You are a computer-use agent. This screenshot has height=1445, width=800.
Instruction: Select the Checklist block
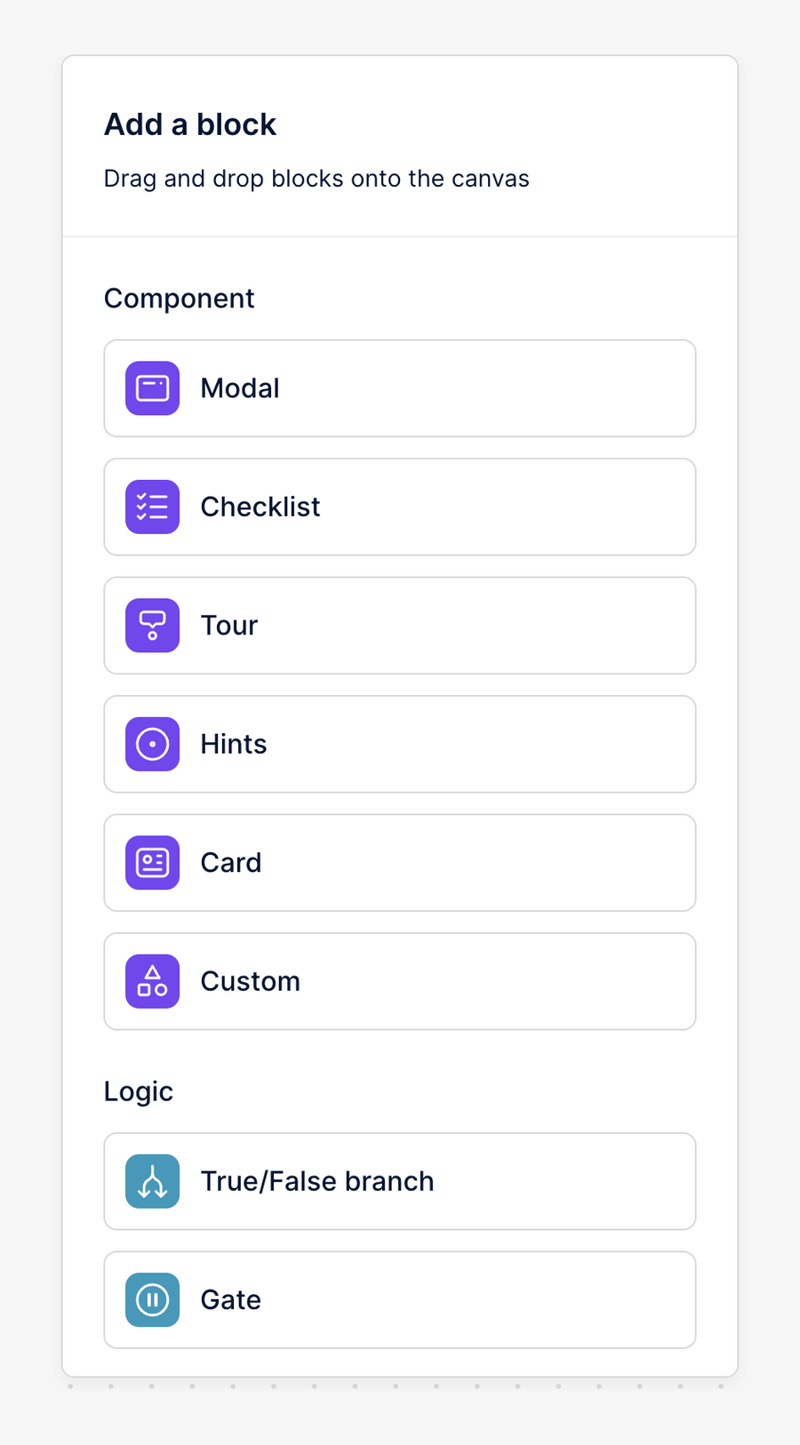point(400,506)
